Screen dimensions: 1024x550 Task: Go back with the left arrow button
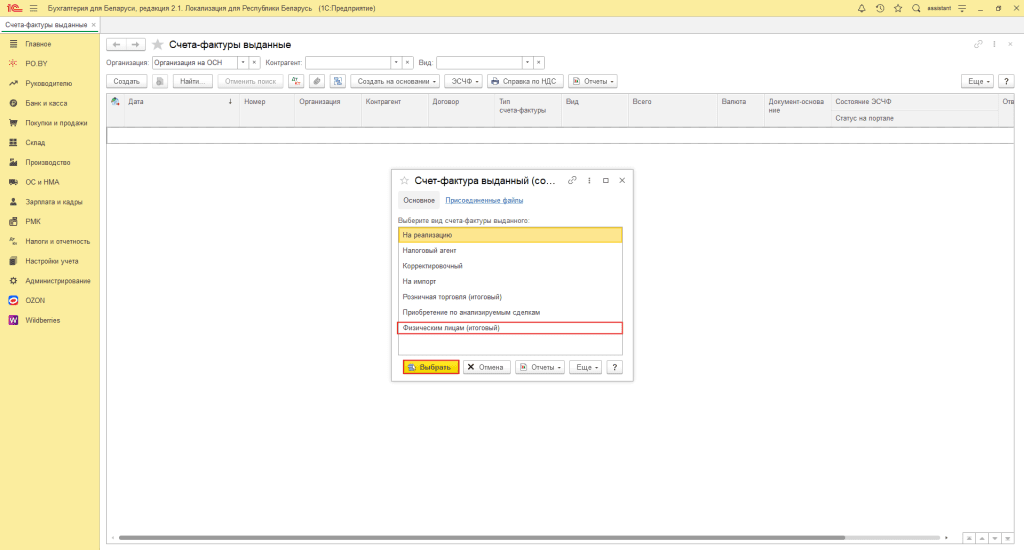click(116, 44)
